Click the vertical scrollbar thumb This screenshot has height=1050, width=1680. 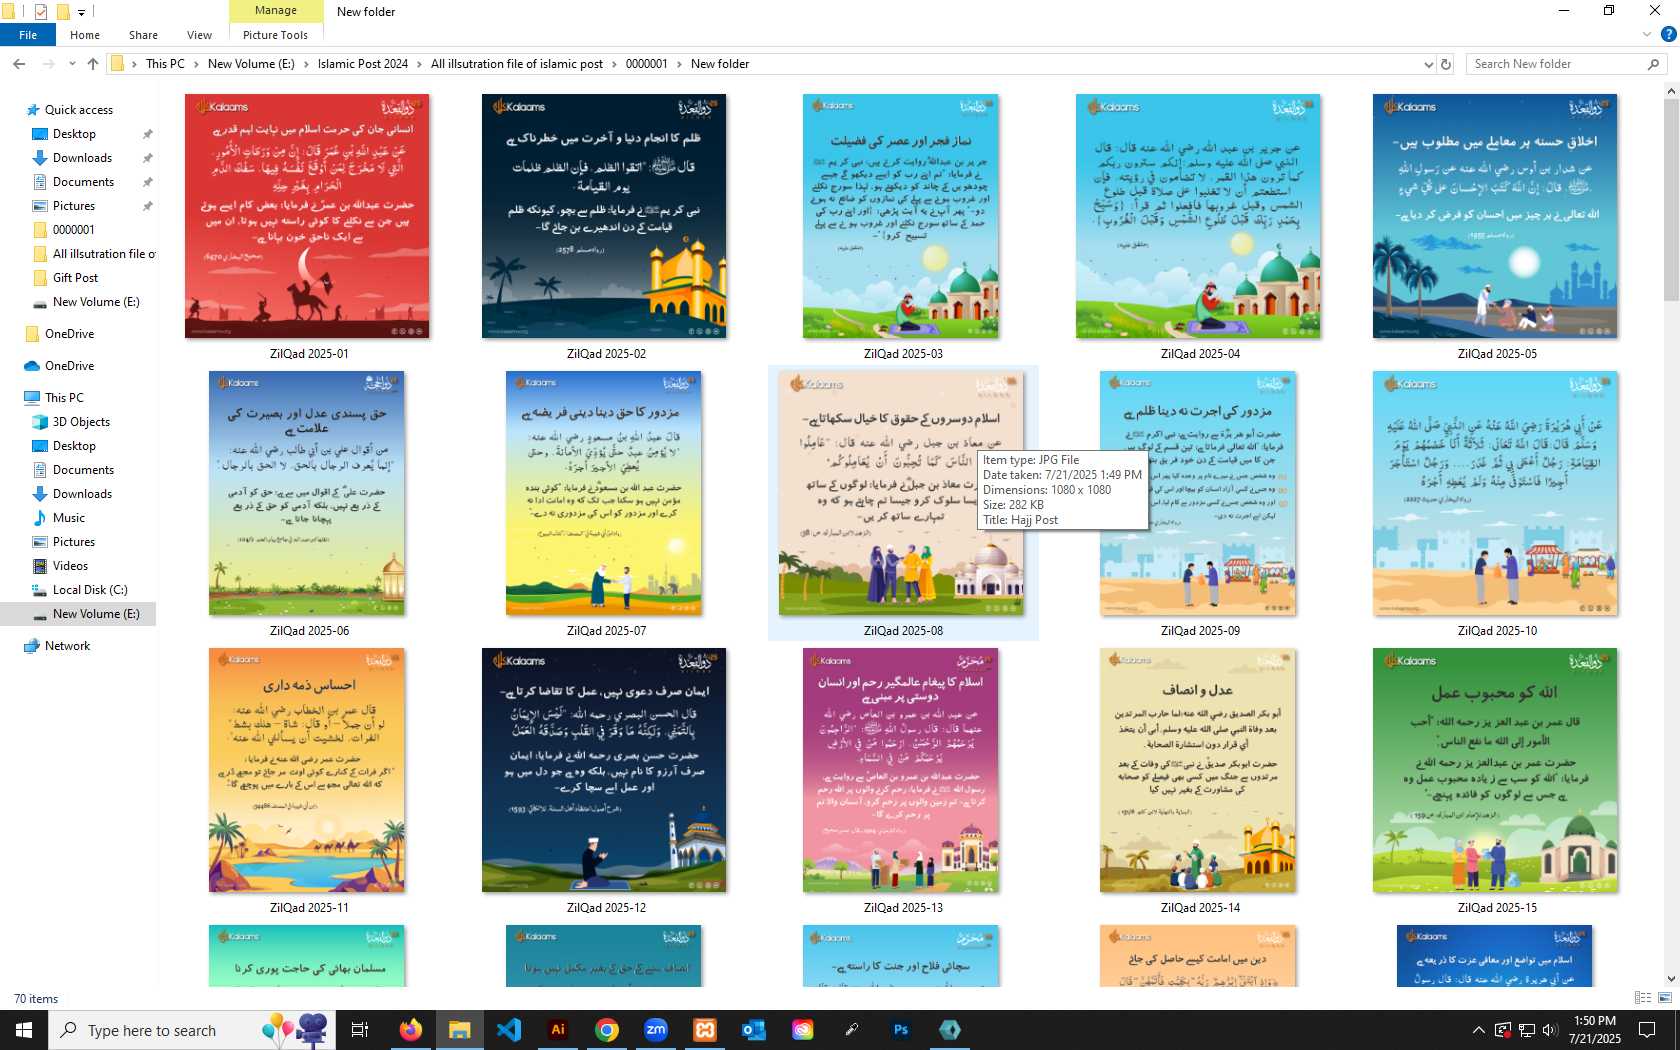point(1671,200)
